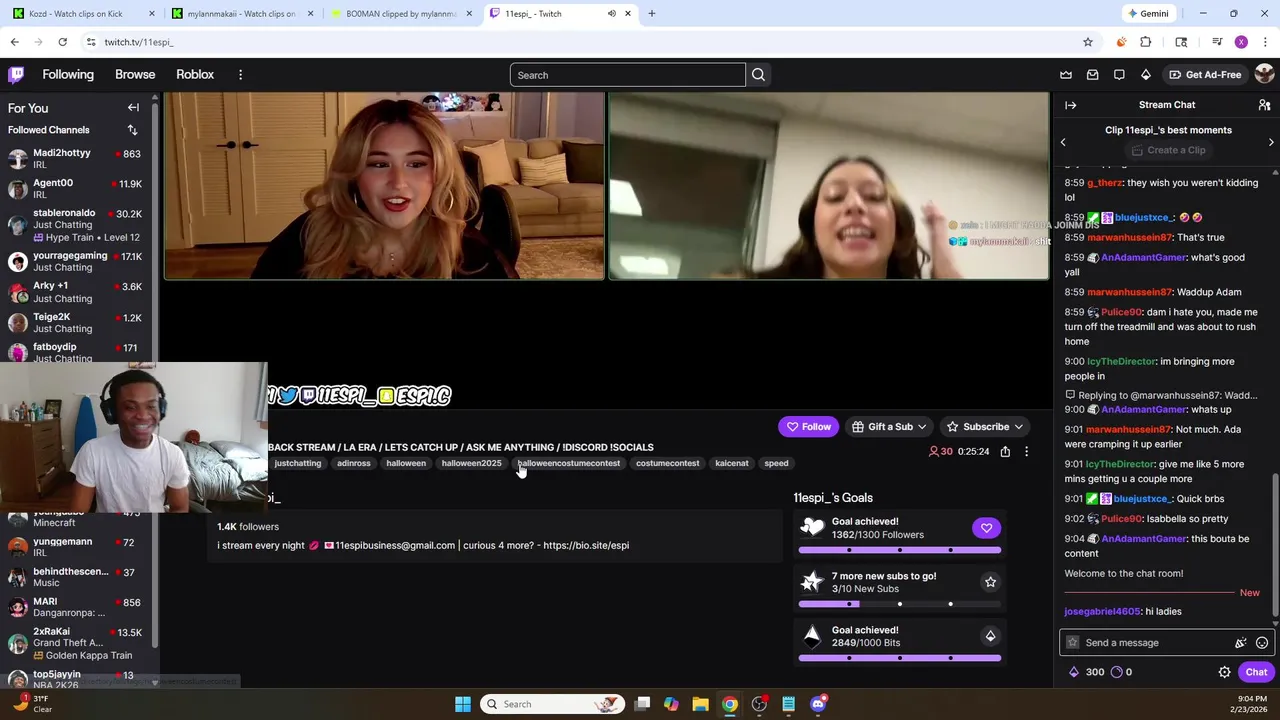Open the notifications chat bubble icon

(1119, 75)
